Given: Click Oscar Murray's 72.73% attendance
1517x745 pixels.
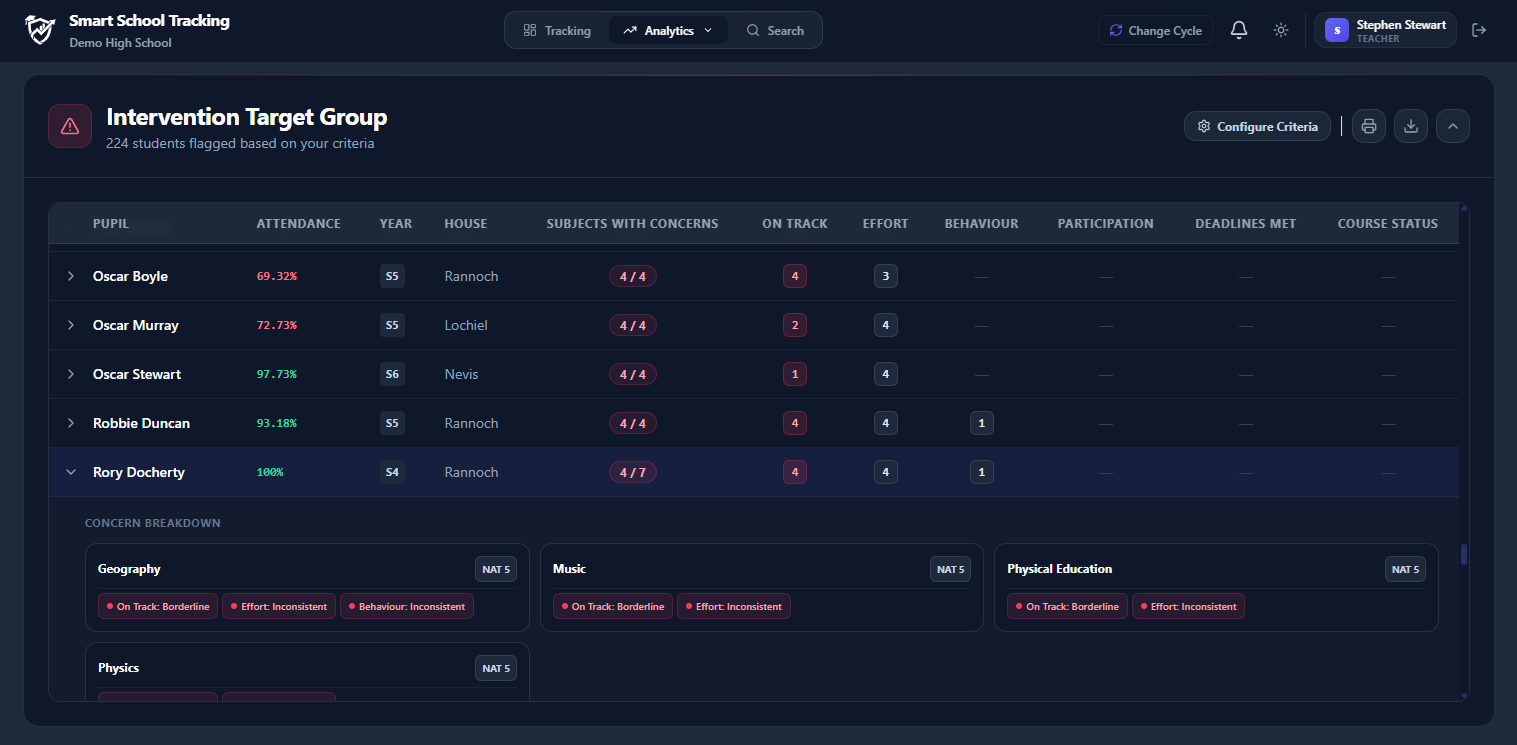Looking at the screenshot, I should [277, 325].
